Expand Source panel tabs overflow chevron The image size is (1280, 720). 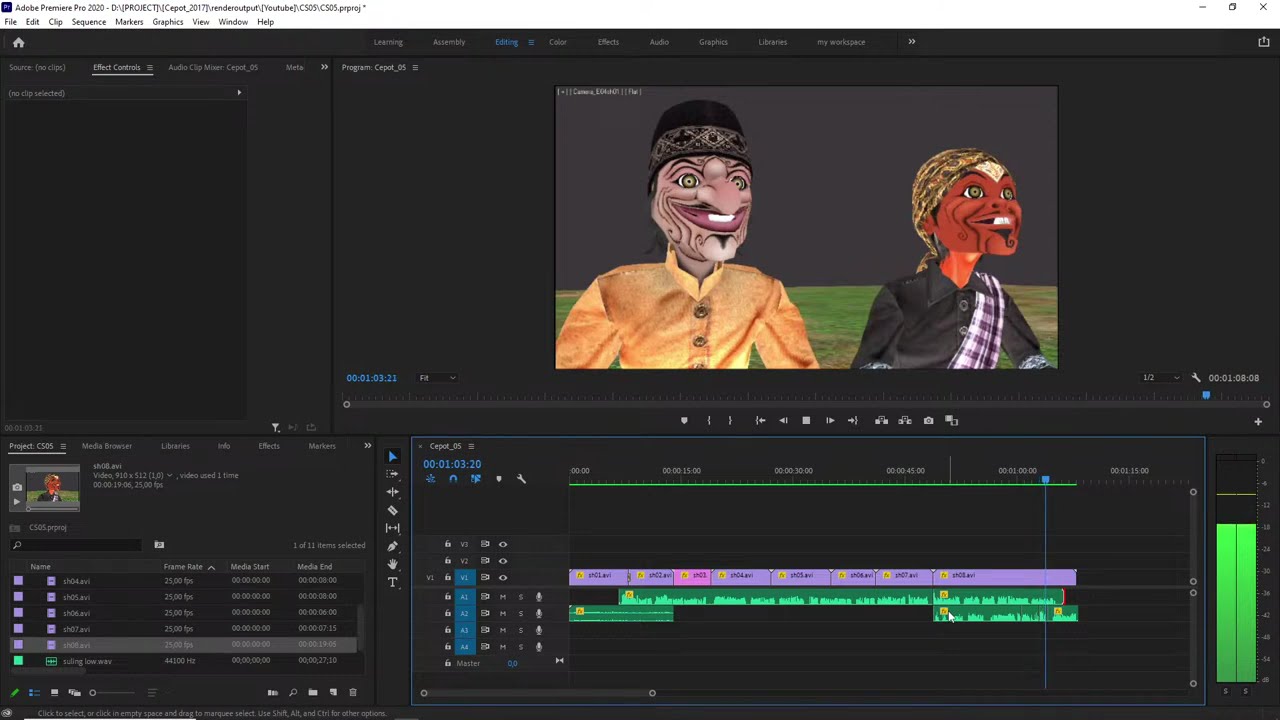tap(324, 67)
